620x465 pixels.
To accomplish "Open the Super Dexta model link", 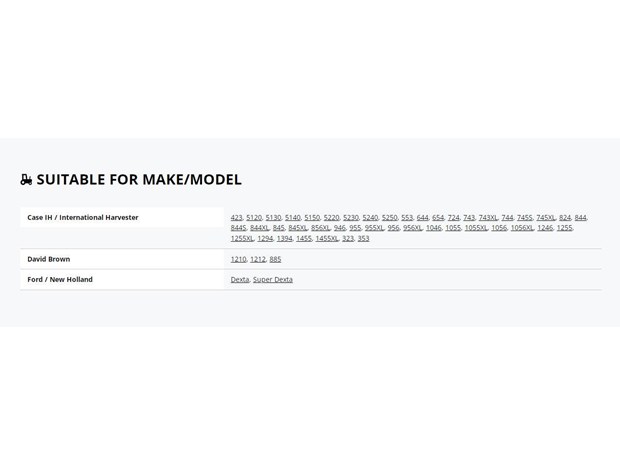I will tap(273, 280).
